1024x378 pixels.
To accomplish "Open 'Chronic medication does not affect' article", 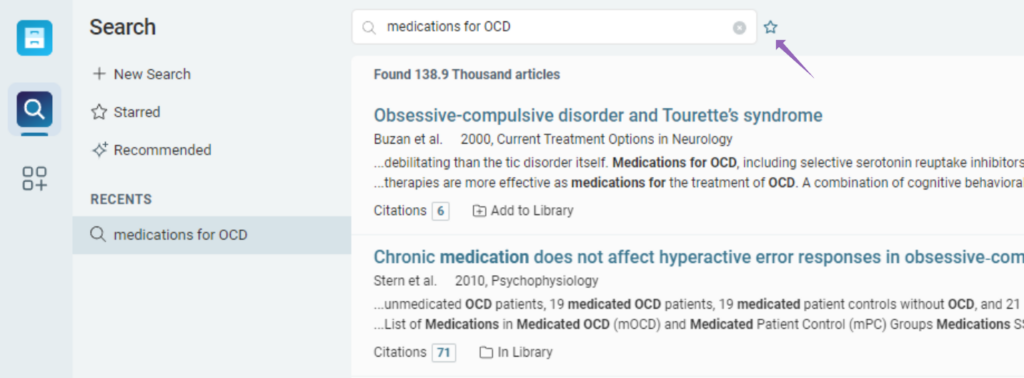I will tap(699, 257).
